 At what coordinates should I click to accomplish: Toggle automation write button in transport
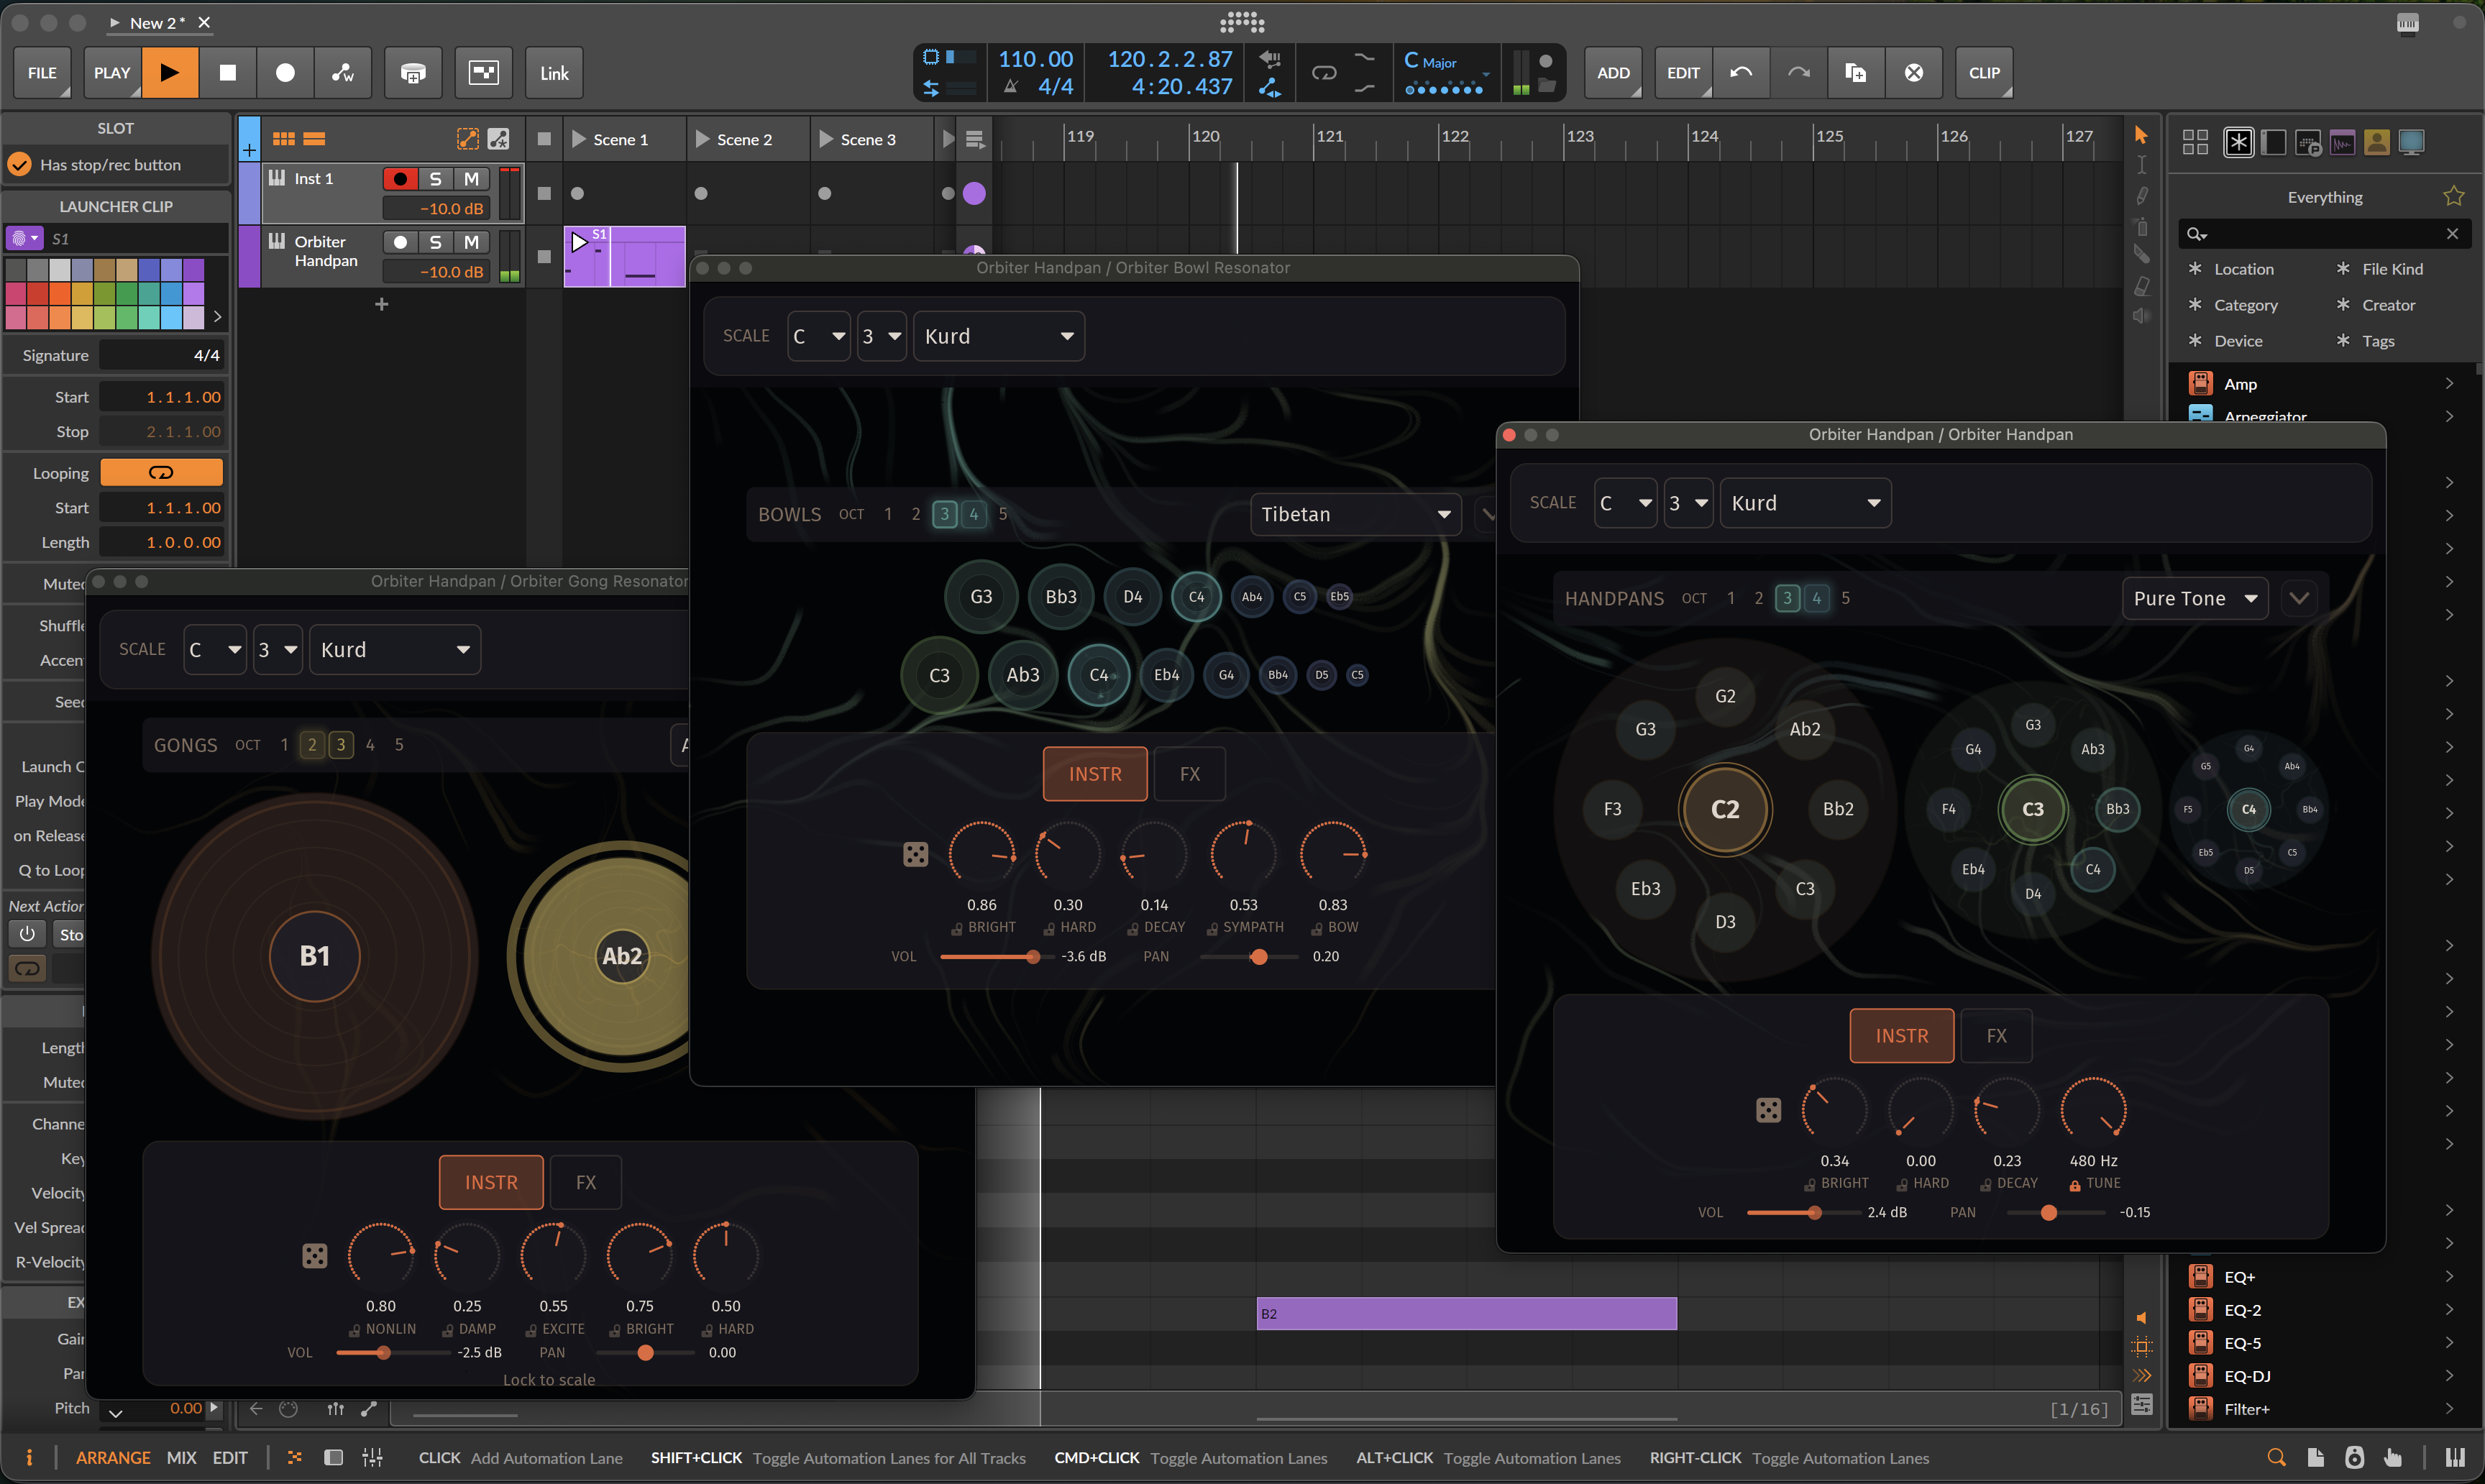tap(343, 72)
